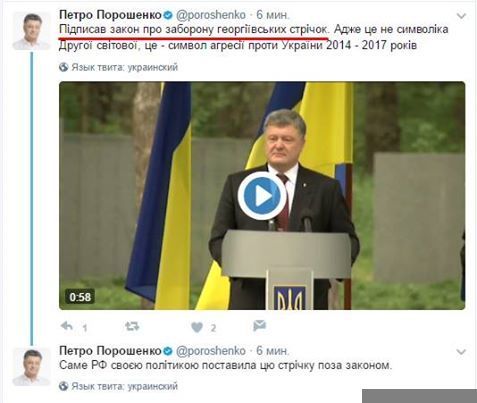Like the first tweet with heart icon
Viewport: 477px width, 403px height.
[x=197, y=327]
